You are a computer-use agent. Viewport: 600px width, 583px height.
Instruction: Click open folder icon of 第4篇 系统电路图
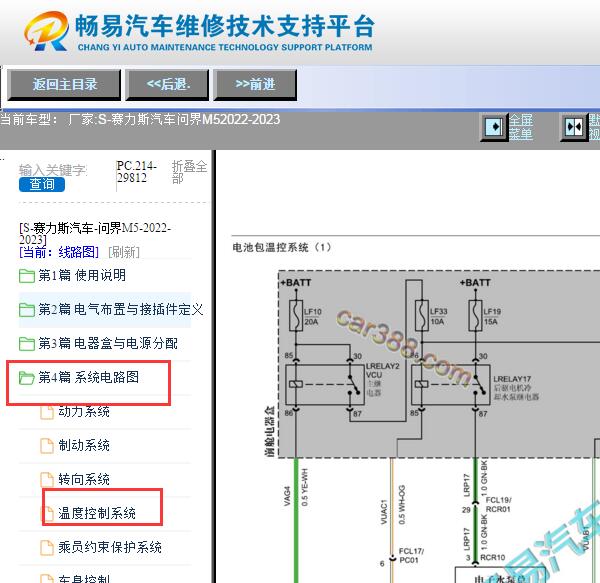pos(27,378)
